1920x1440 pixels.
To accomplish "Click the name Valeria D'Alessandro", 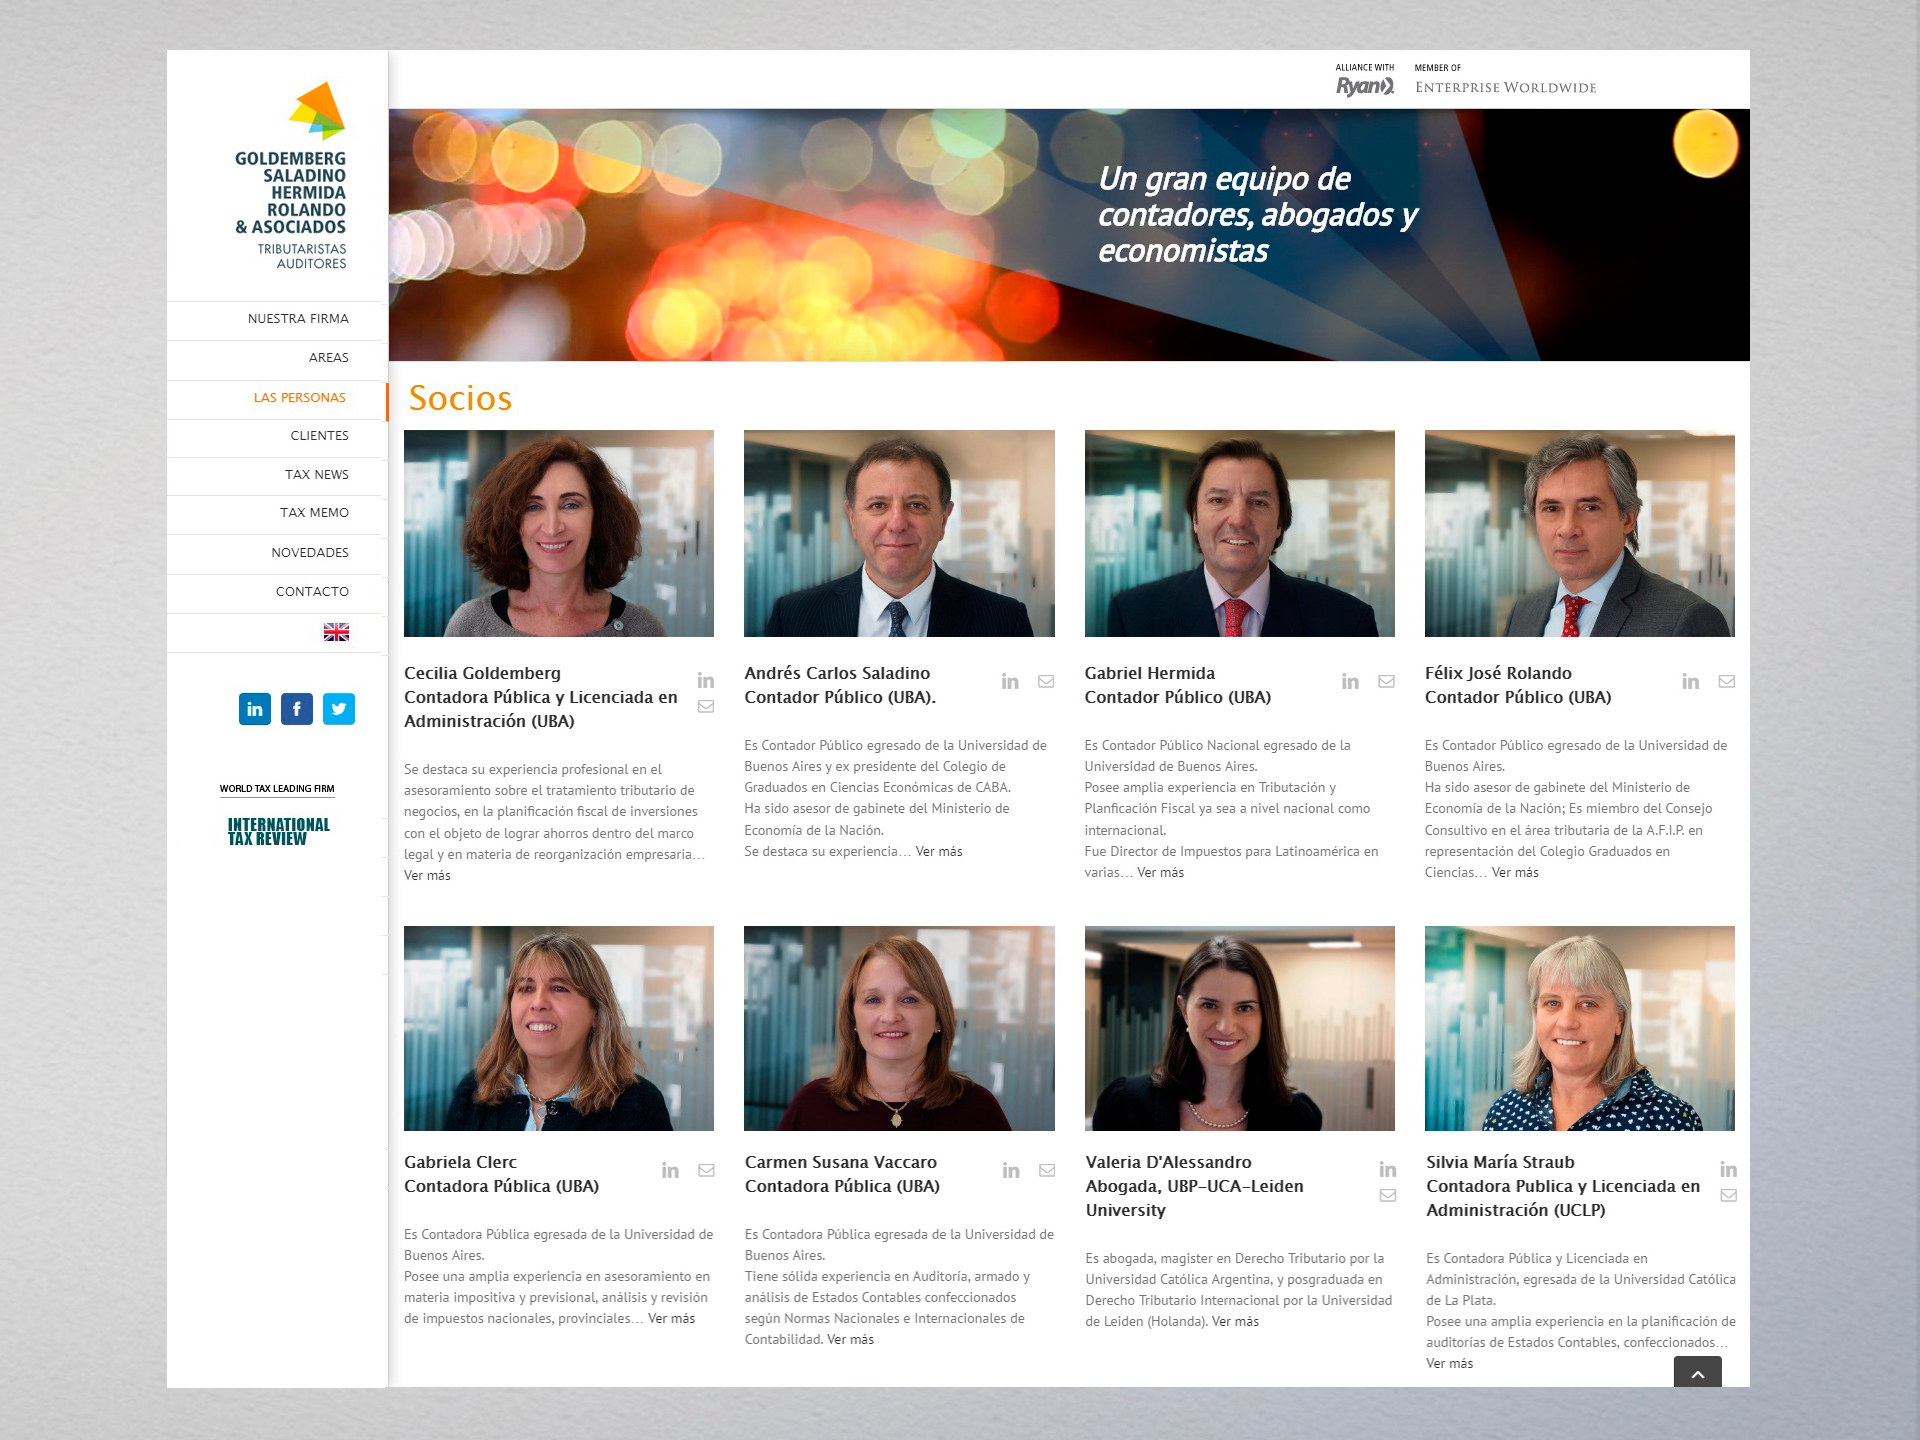I will [x=1168, y=1163].
